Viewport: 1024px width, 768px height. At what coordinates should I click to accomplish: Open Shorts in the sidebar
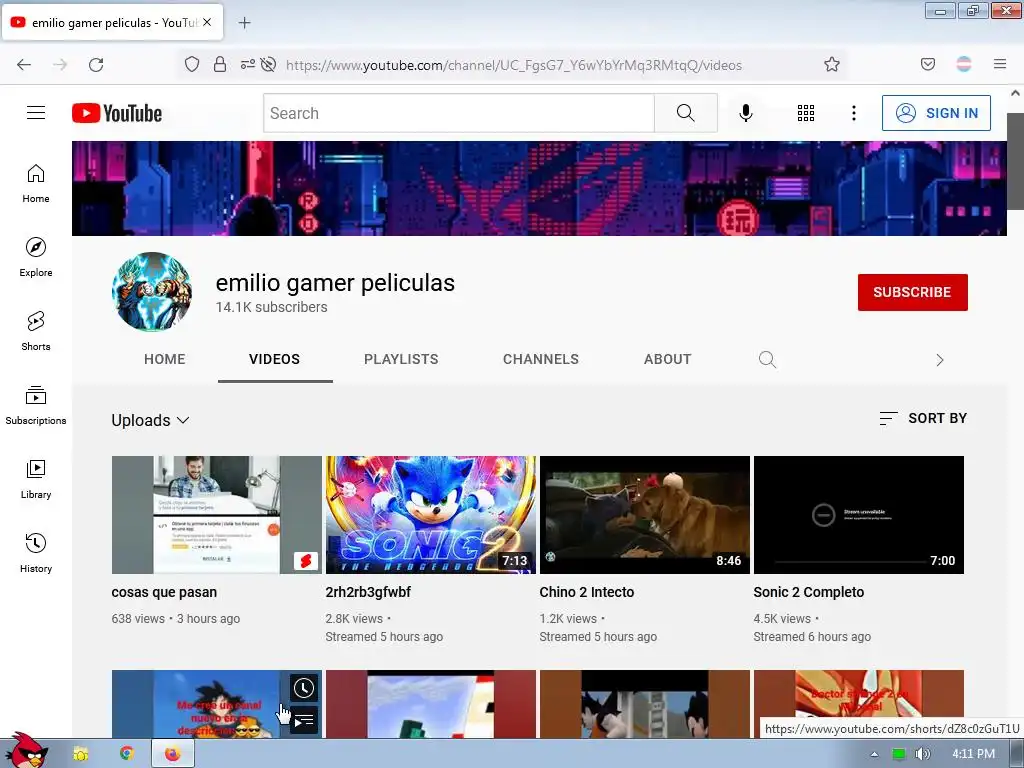36,331
